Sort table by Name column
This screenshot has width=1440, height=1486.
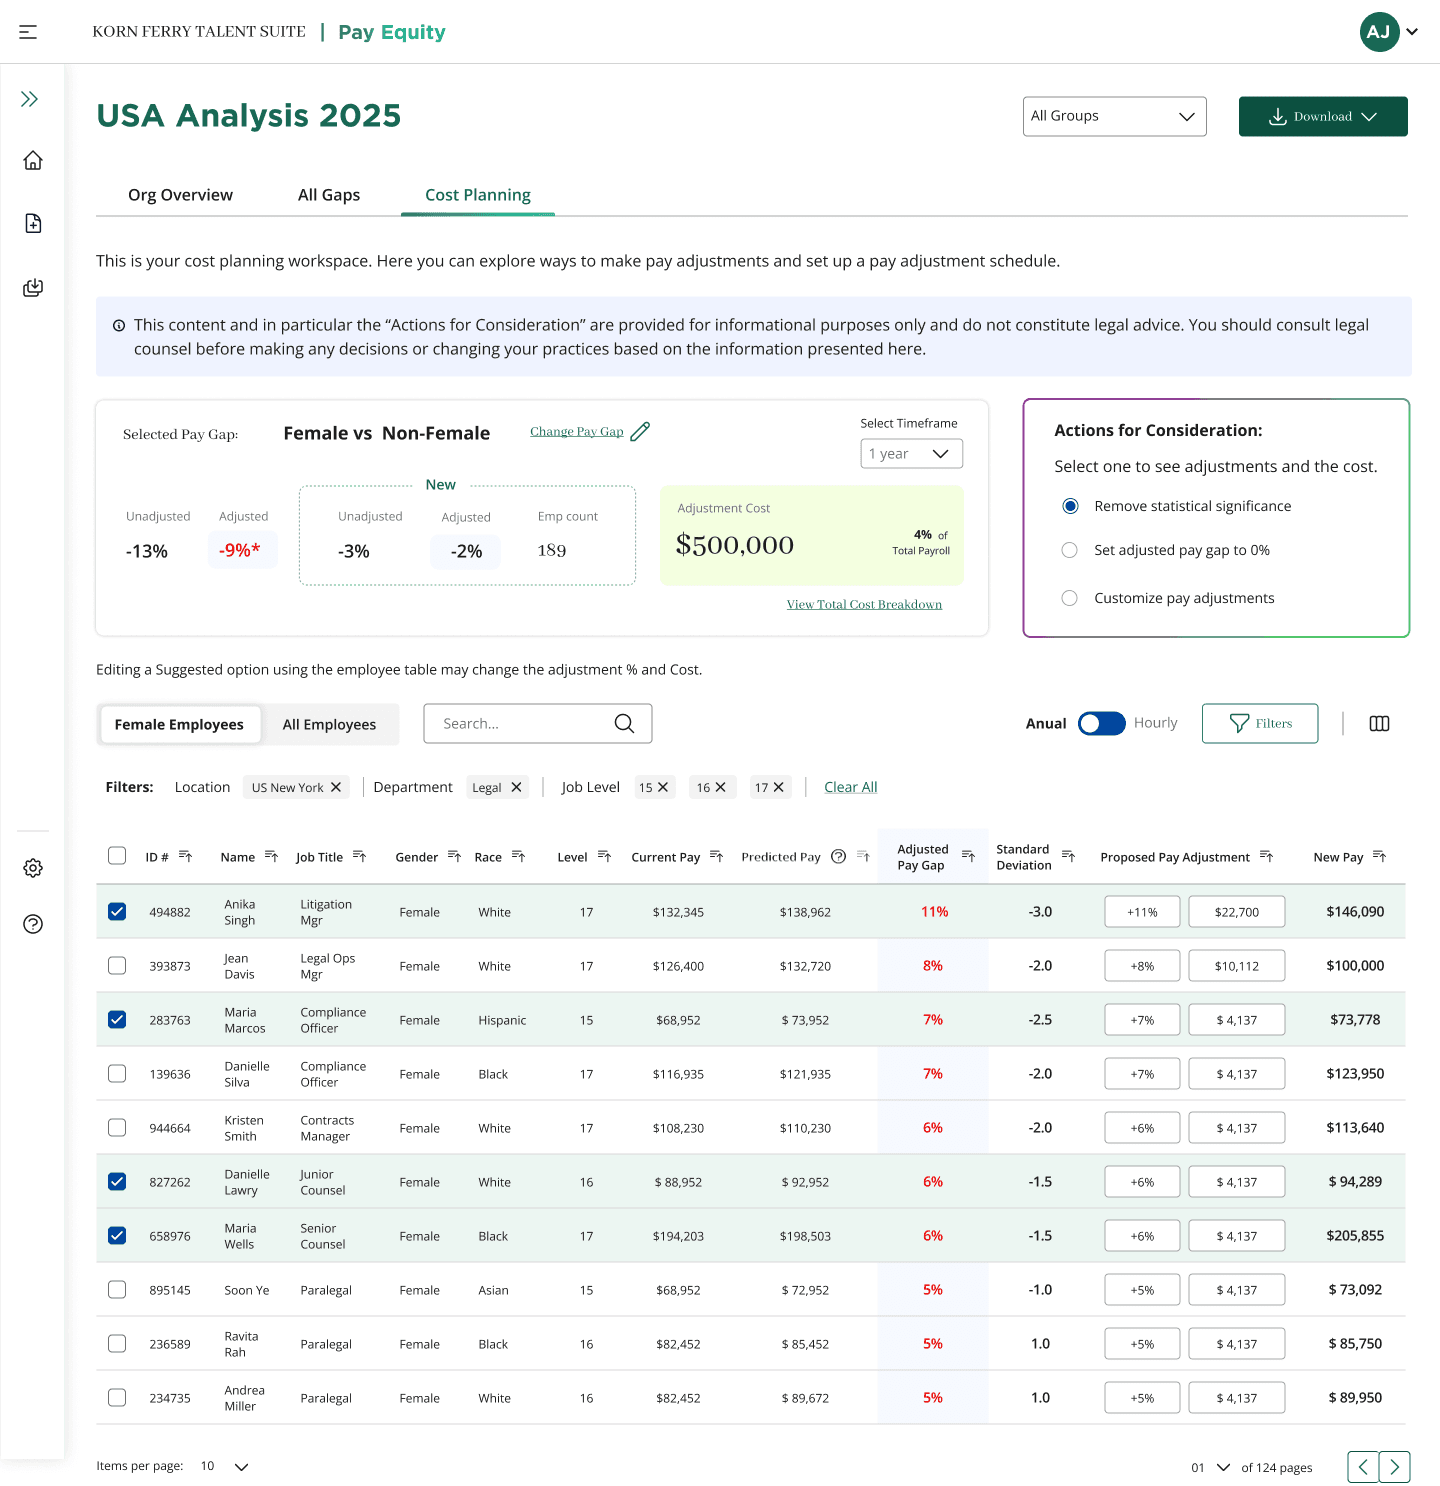tap(271, 856)
